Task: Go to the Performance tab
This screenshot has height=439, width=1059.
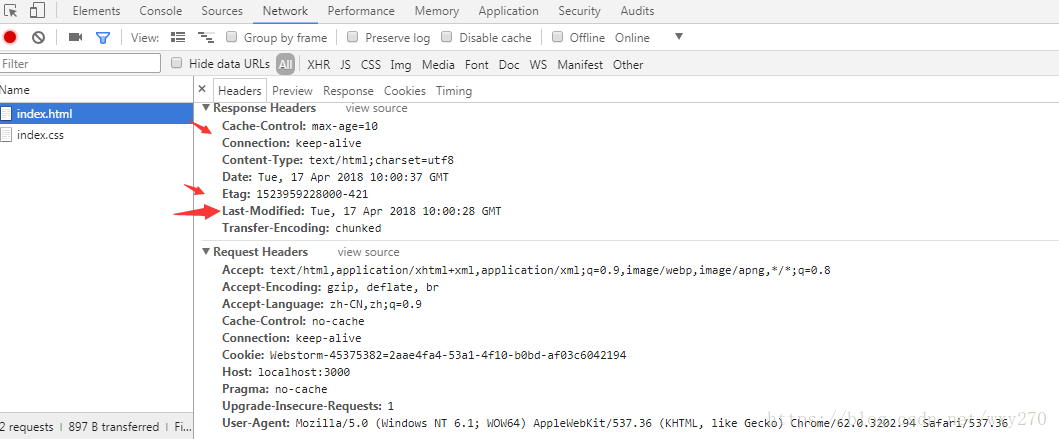Action: click(361, 11)
